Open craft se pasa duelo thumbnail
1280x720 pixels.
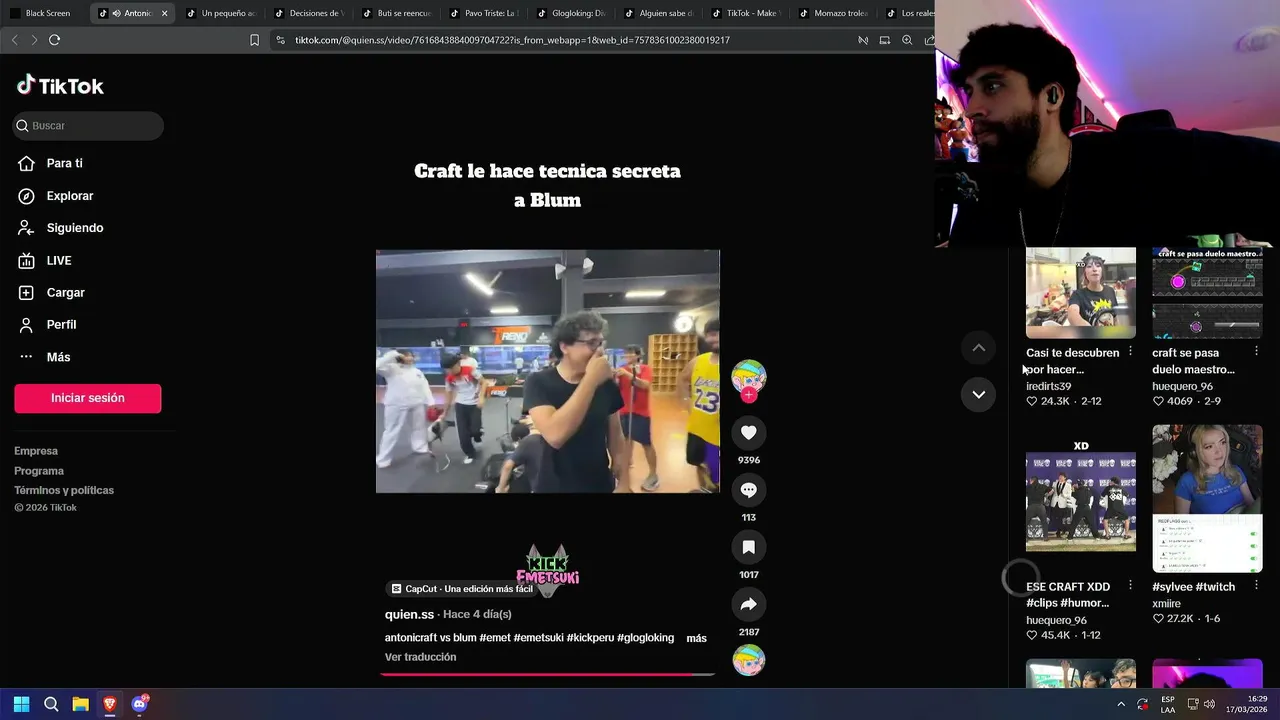(x=1207, y=293)
